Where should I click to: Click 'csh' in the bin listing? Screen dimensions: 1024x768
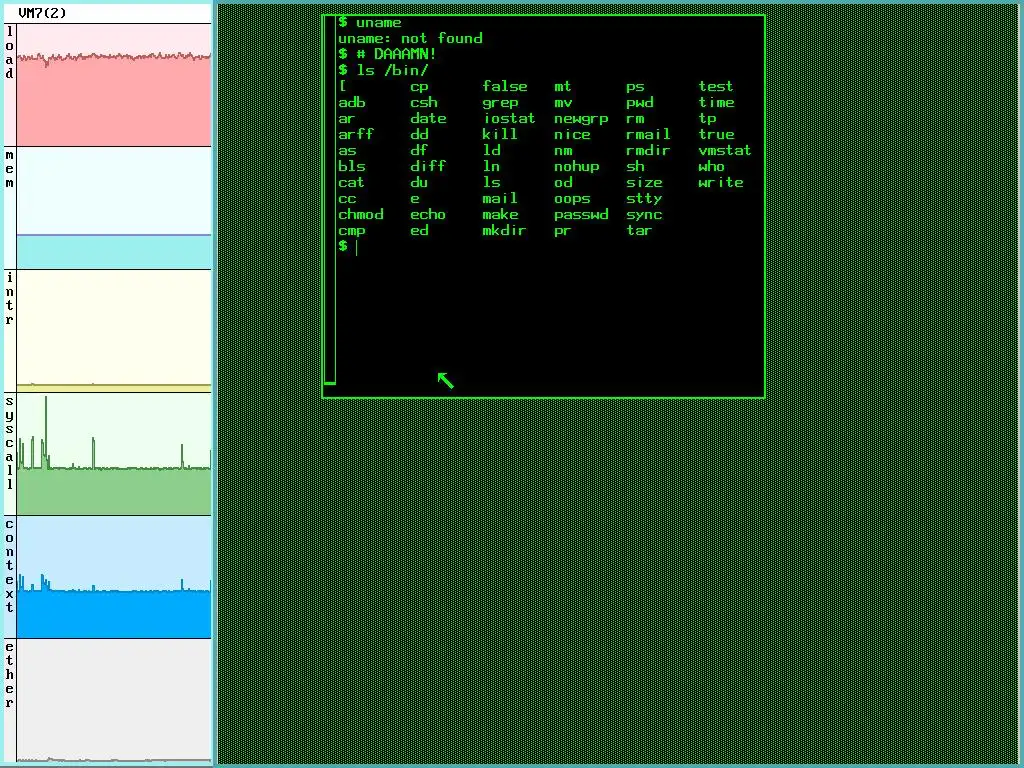[424, 103]
